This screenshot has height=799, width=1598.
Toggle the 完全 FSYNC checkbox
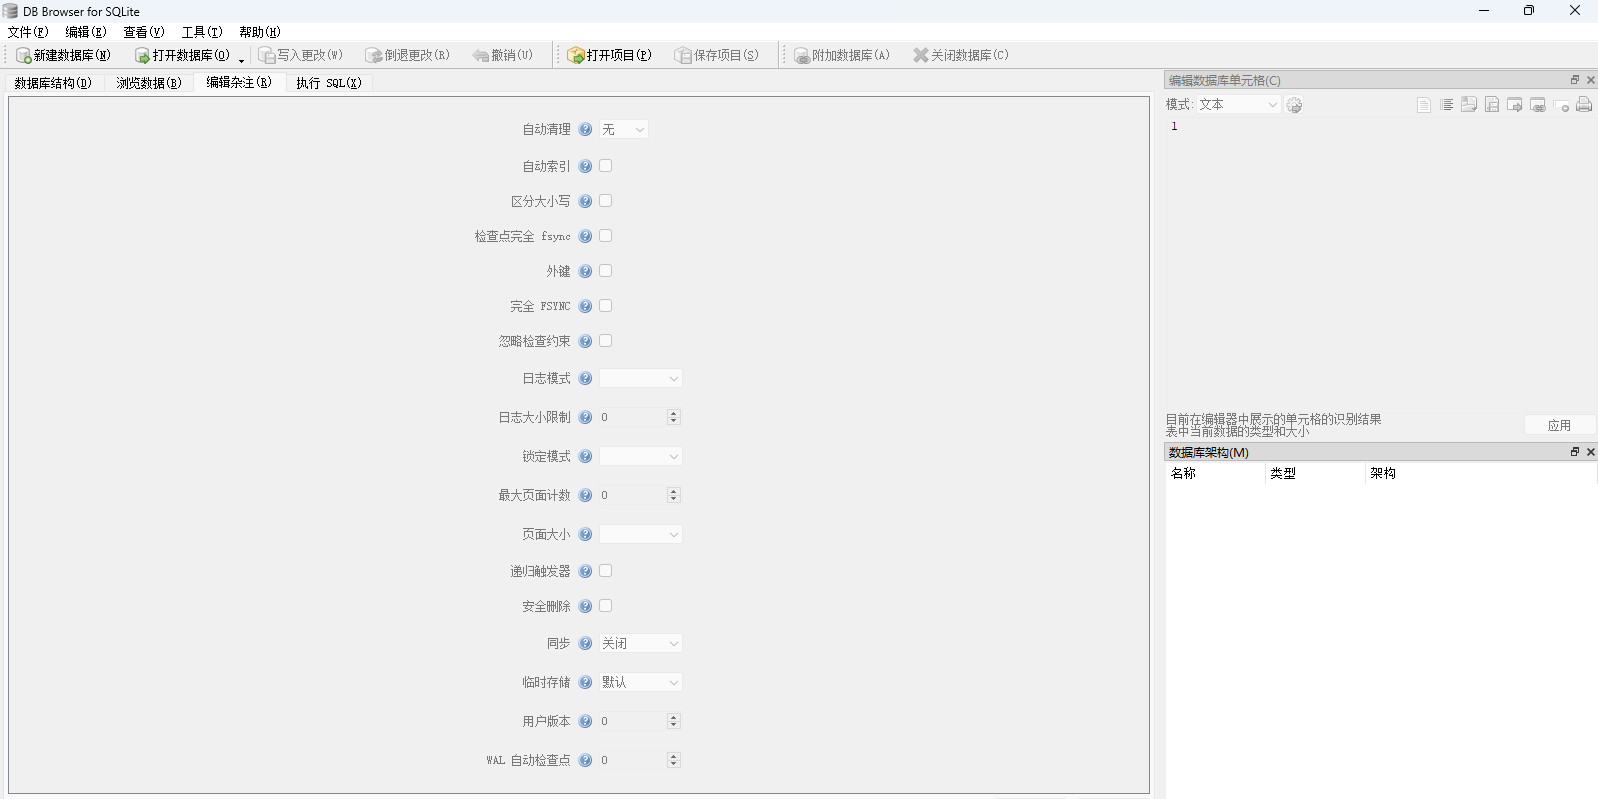tap(605, 306)
